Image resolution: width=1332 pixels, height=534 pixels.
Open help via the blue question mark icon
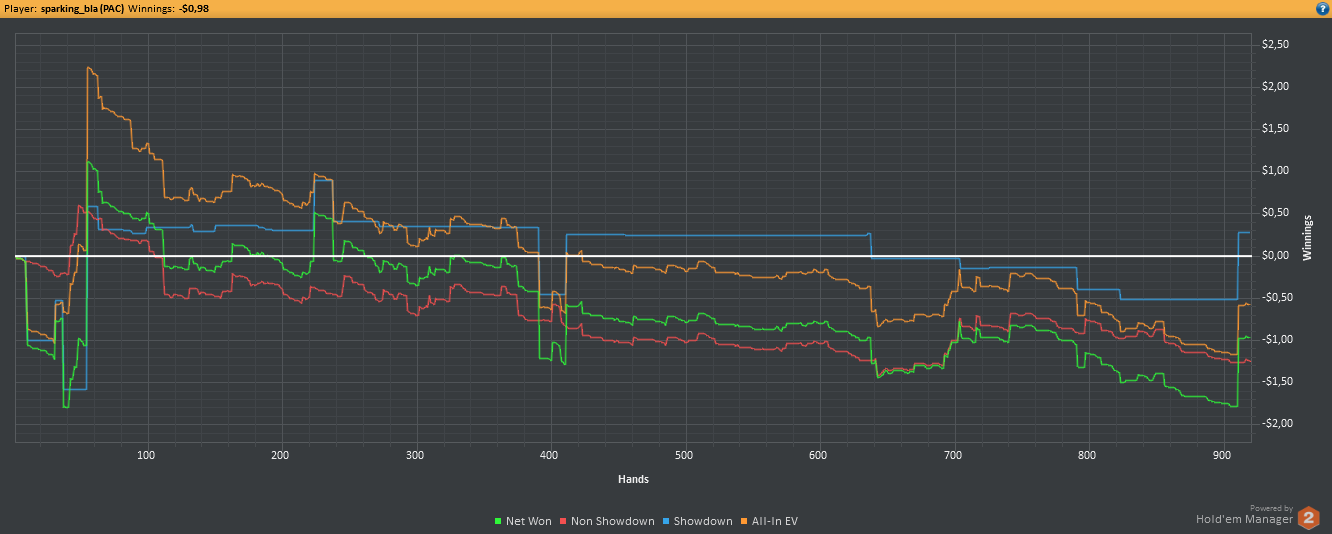tap(1322, 8)
